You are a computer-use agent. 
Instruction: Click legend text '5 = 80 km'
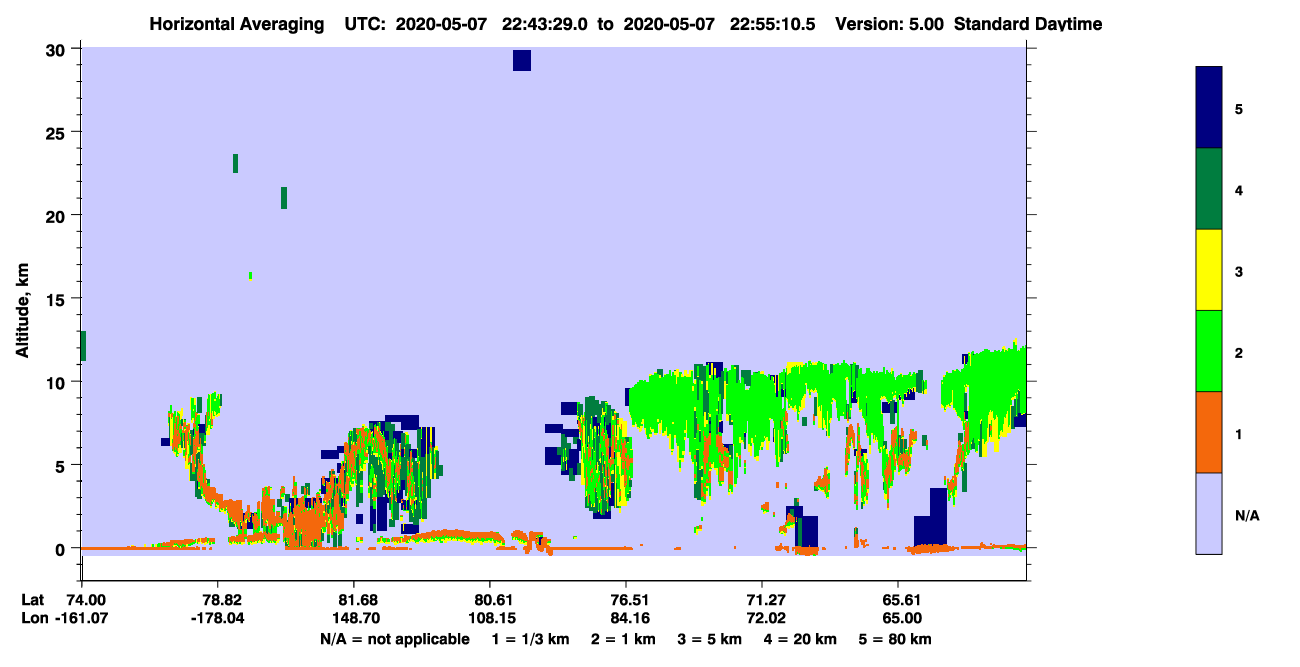tap(896, 639)
